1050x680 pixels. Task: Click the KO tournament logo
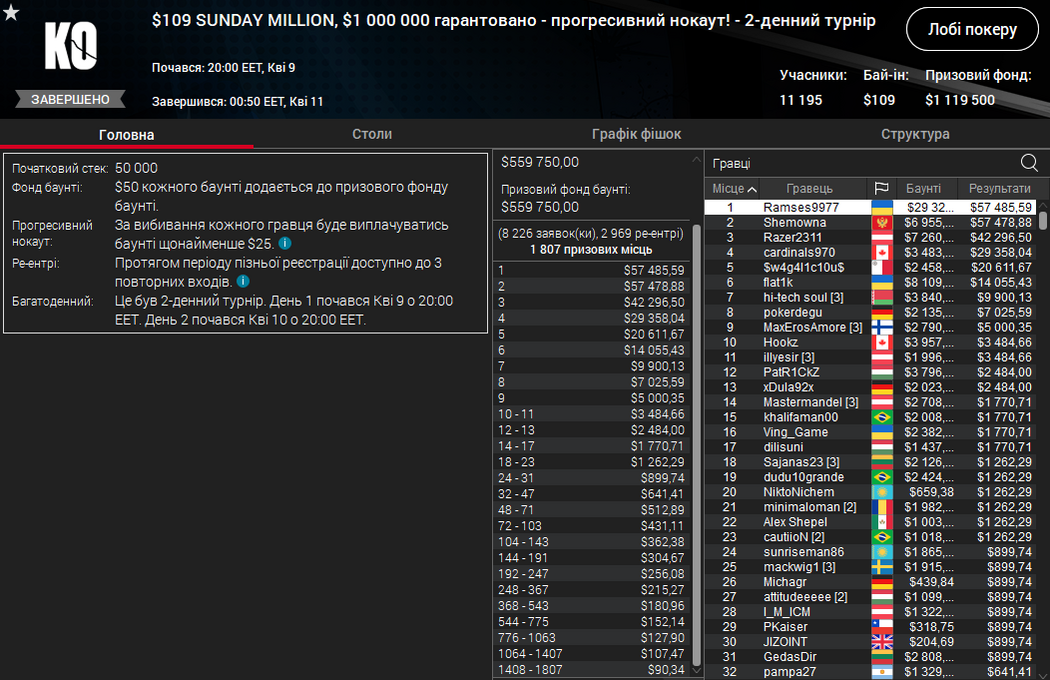pos(70,47)
